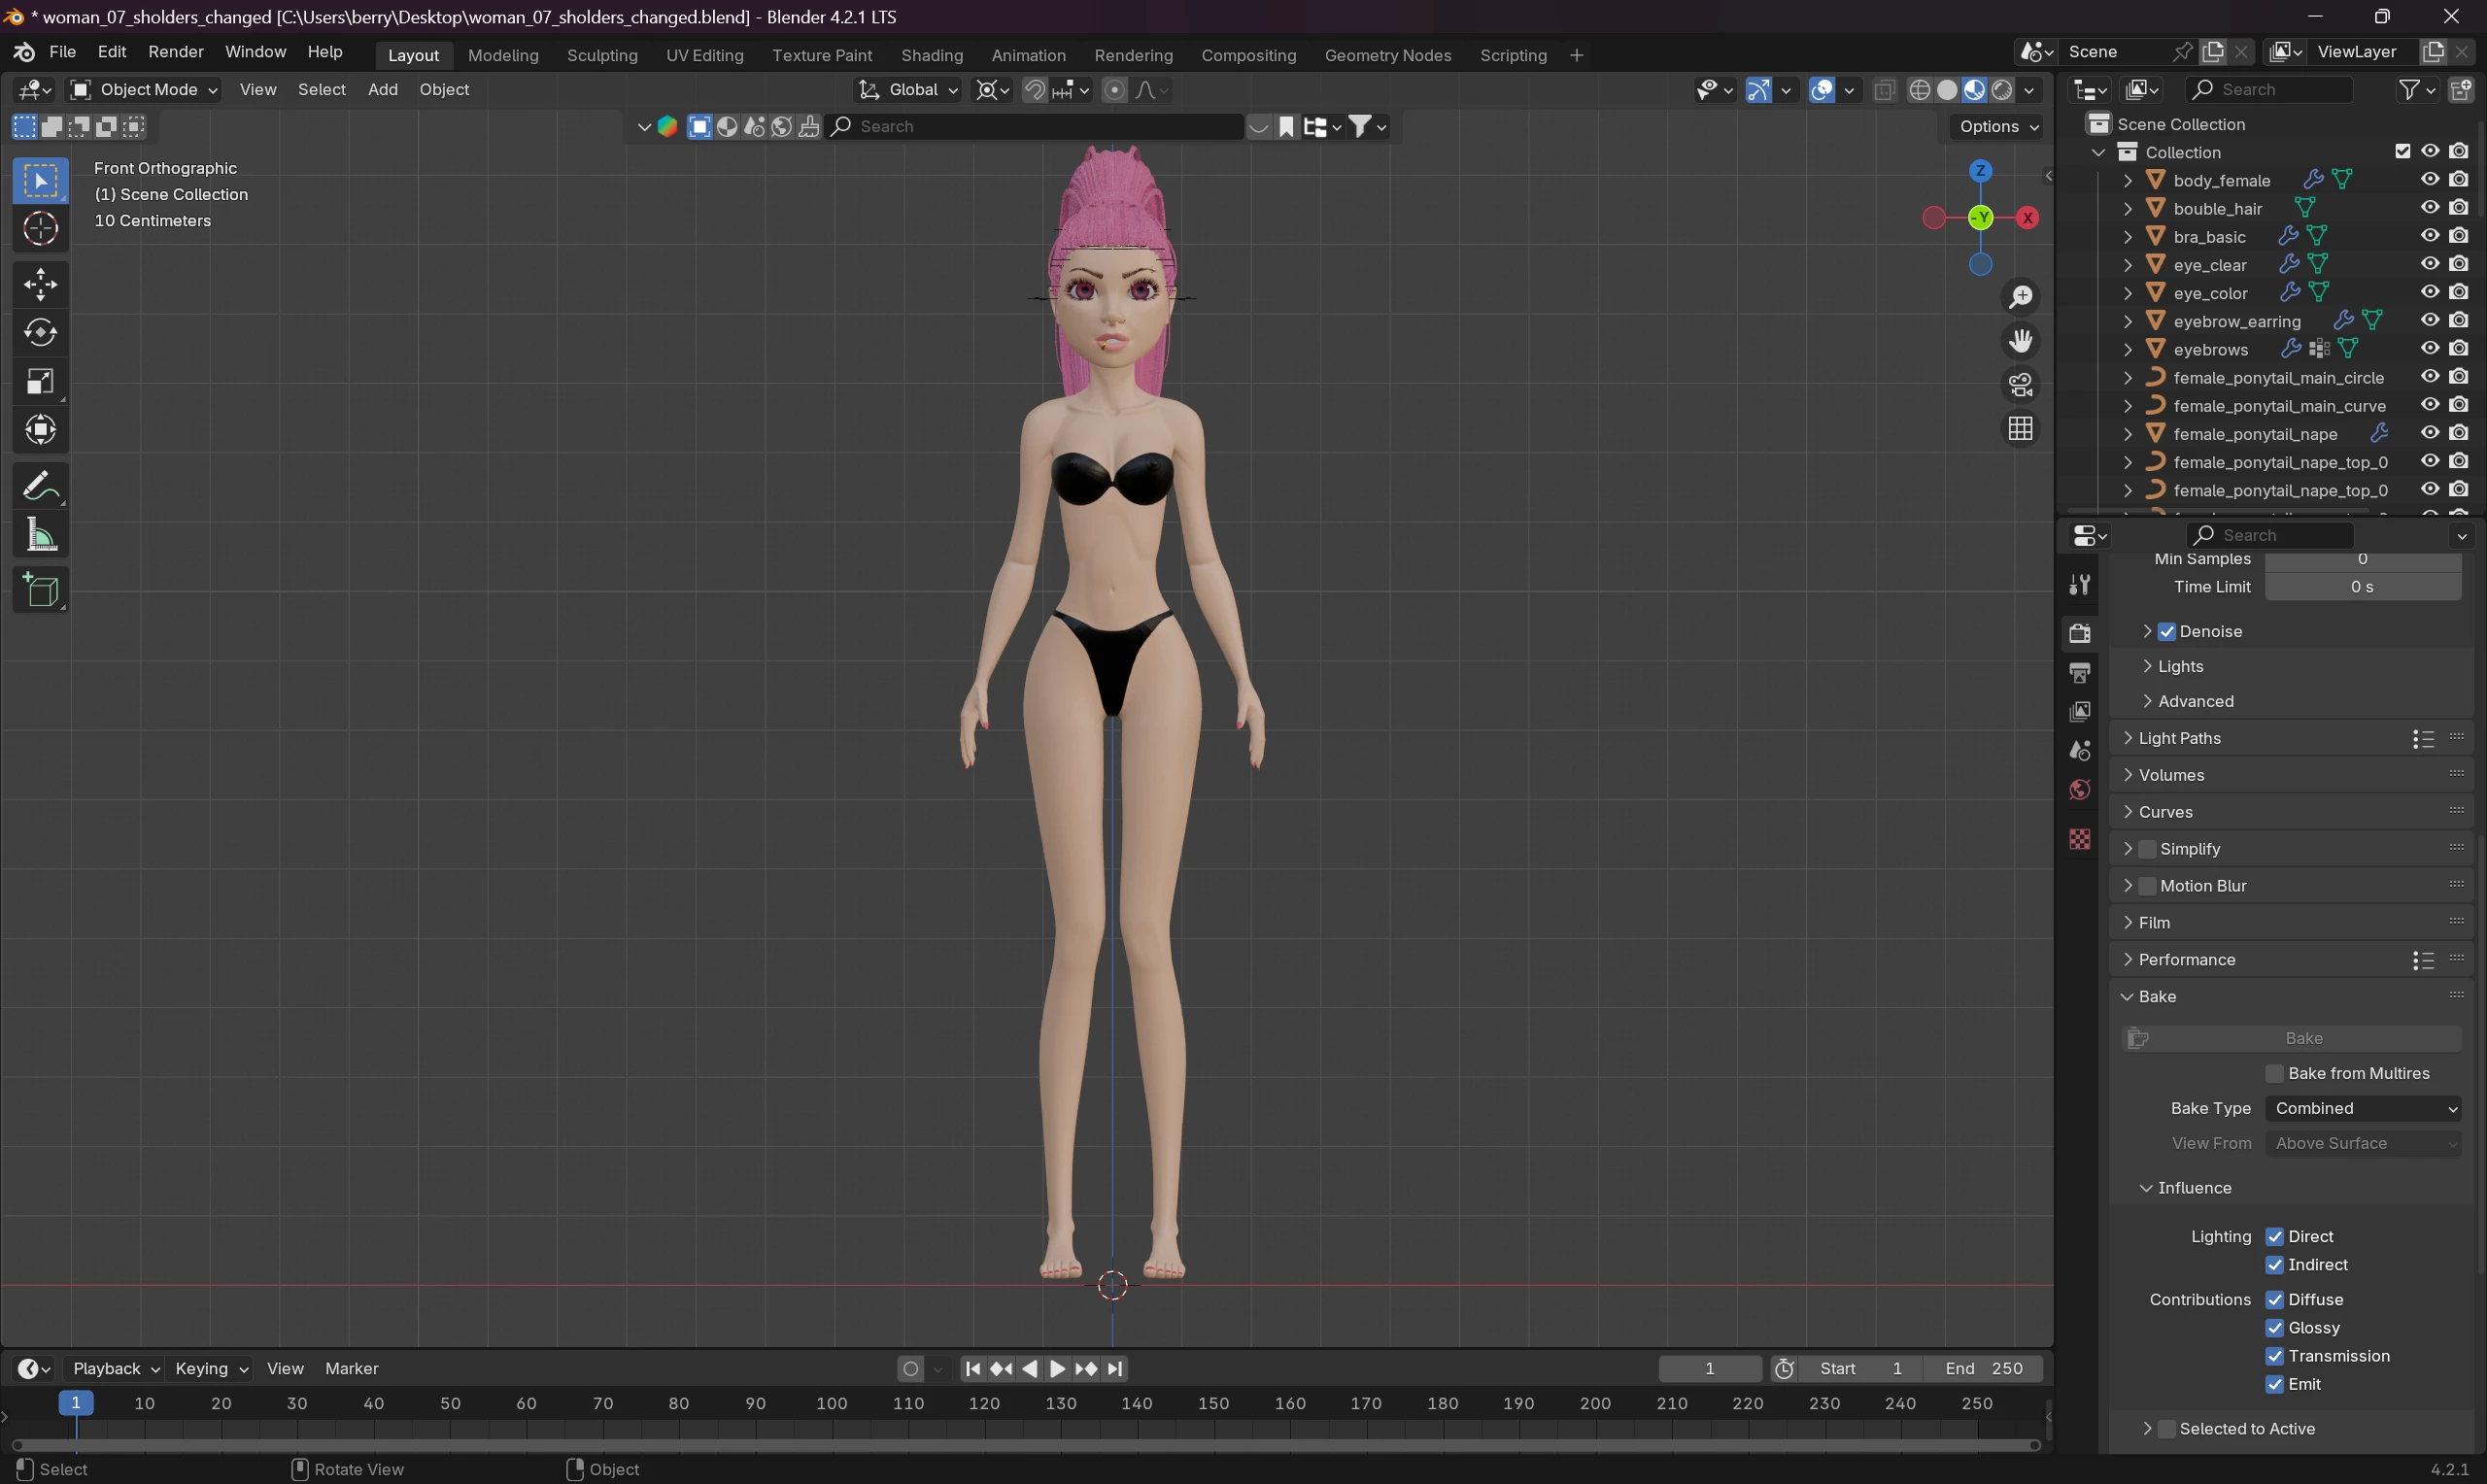
Task: Expand bra_basic in the outliner
Action: click(x=2128, y=237)
